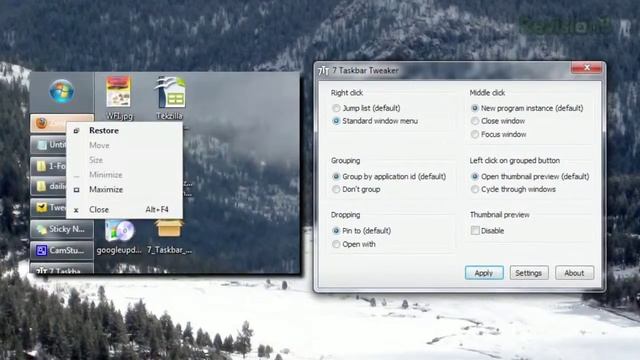Click the Apply button
The image size is (640, 360).
tap(484, 273)
